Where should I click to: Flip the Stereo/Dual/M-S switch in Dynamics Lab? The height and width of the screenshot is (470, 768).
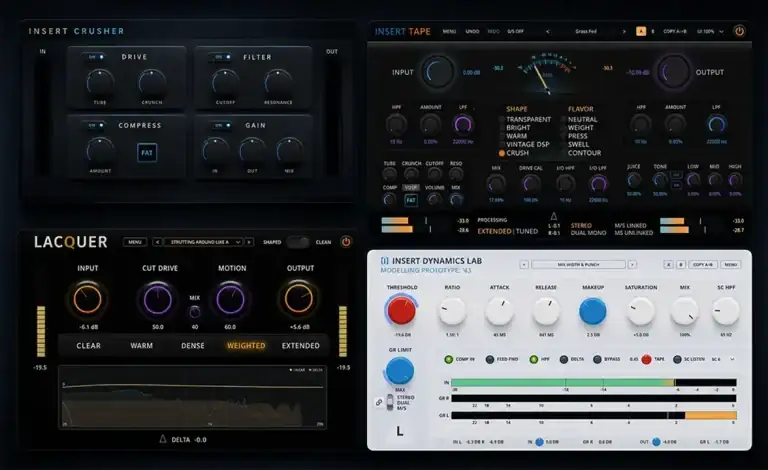pyautogui.click(x=390, y=402)
